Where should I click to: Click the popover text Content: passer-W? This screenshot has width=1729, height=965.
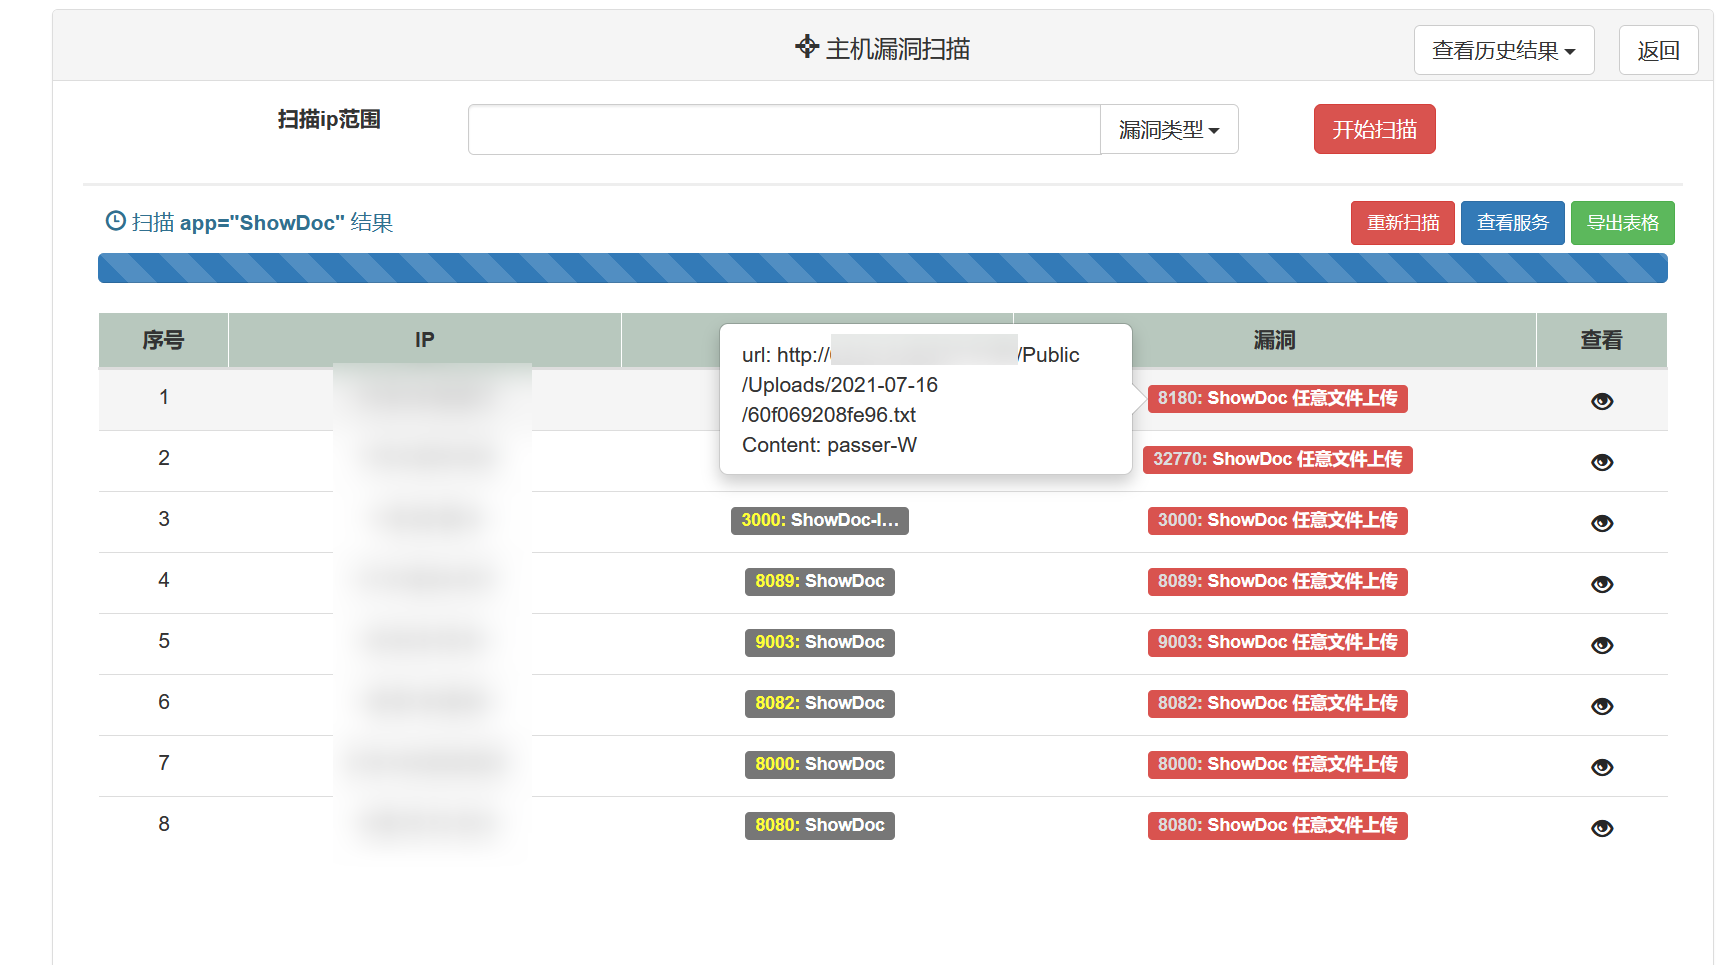tap(829, 445)
